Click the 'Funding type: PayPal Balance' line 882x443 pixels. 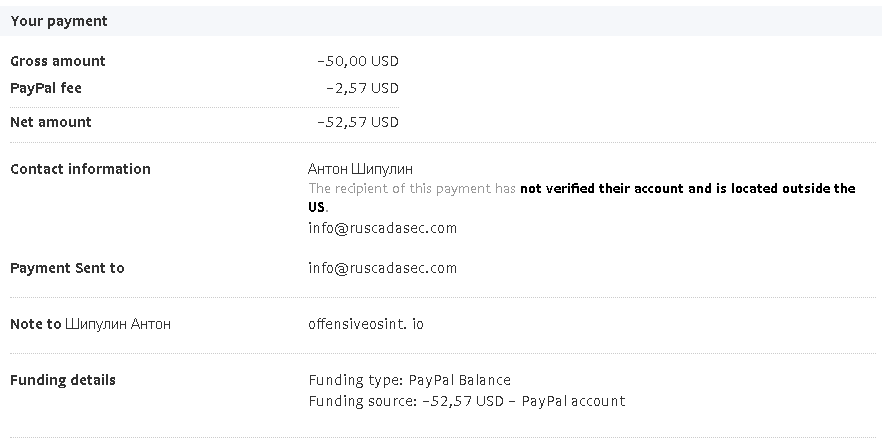coord(410,380)
